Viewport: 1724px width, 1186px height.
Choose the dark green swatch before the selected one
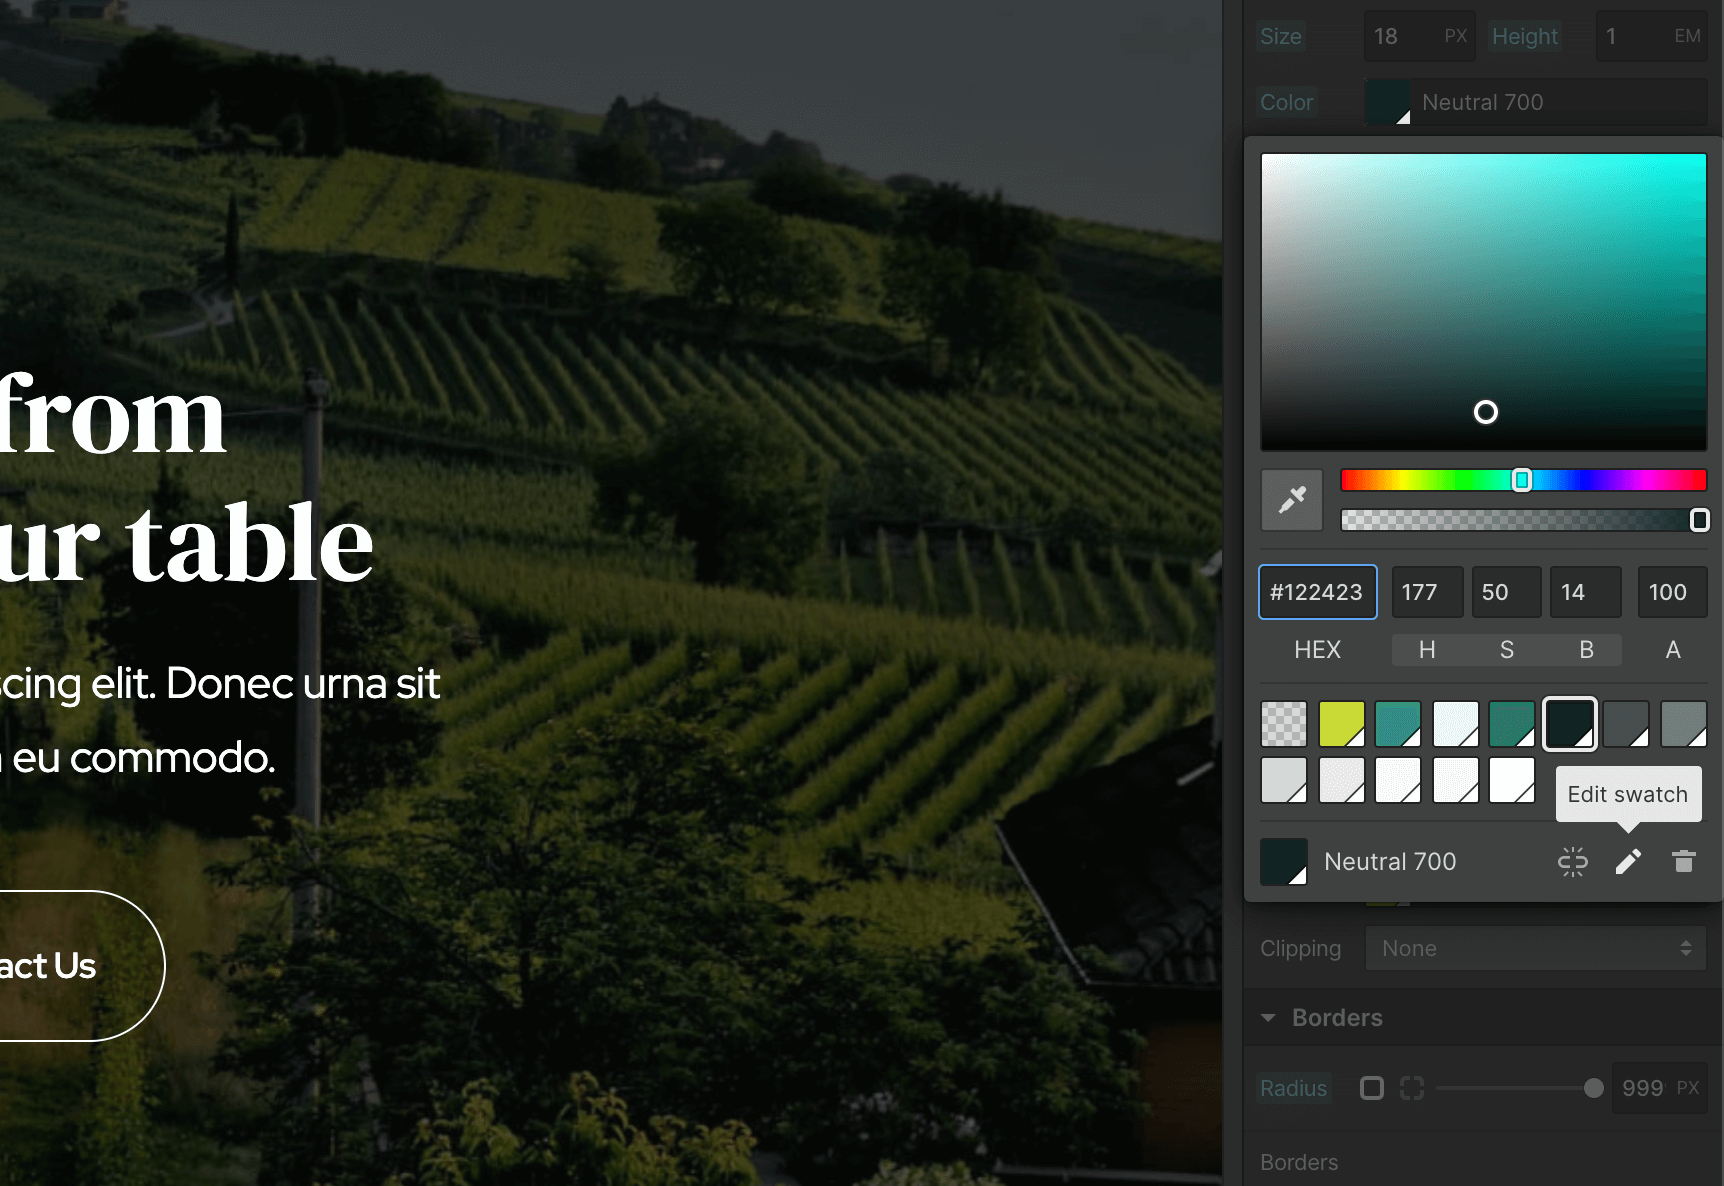tap(1512, 723)
